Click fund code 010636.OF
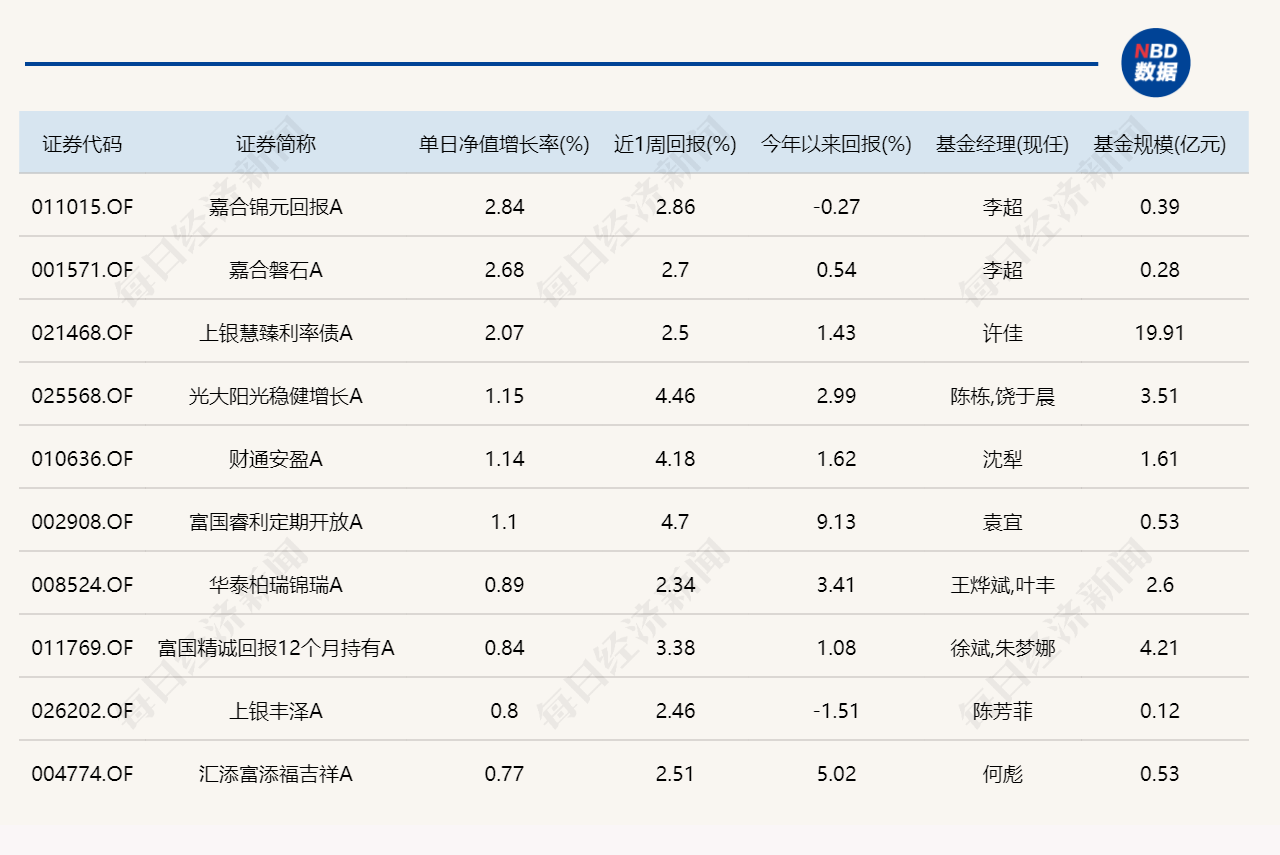 click(82, 459)
